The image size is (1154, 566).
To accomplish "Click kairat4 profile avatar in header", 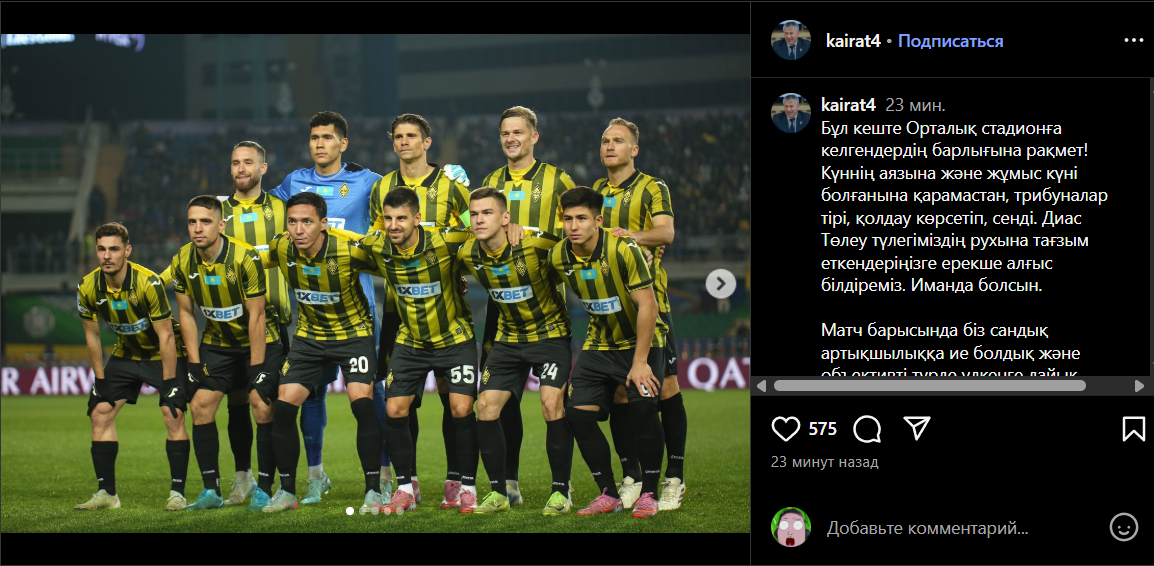I will [790, 40].
